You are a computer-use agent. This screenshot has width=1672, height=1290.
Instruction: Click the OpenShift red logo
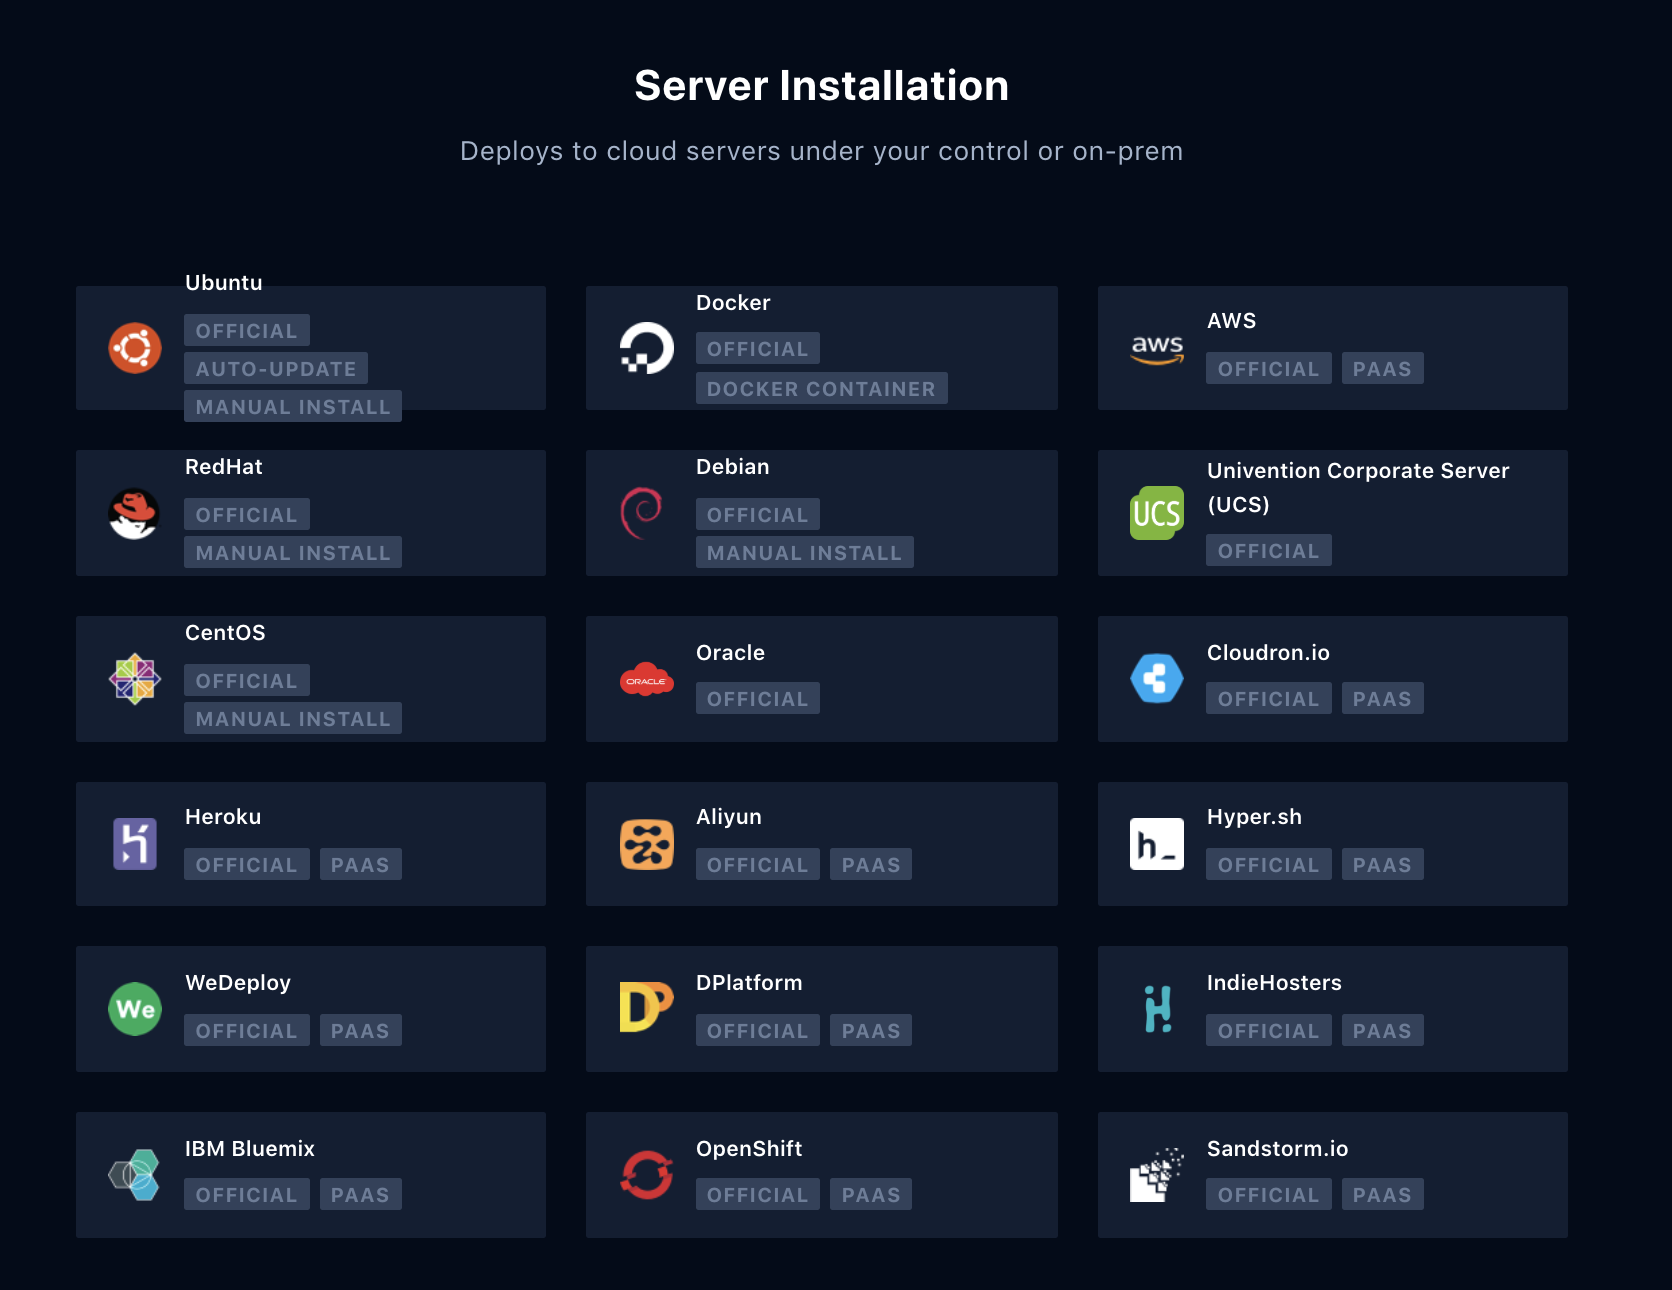click(646, 1174)
